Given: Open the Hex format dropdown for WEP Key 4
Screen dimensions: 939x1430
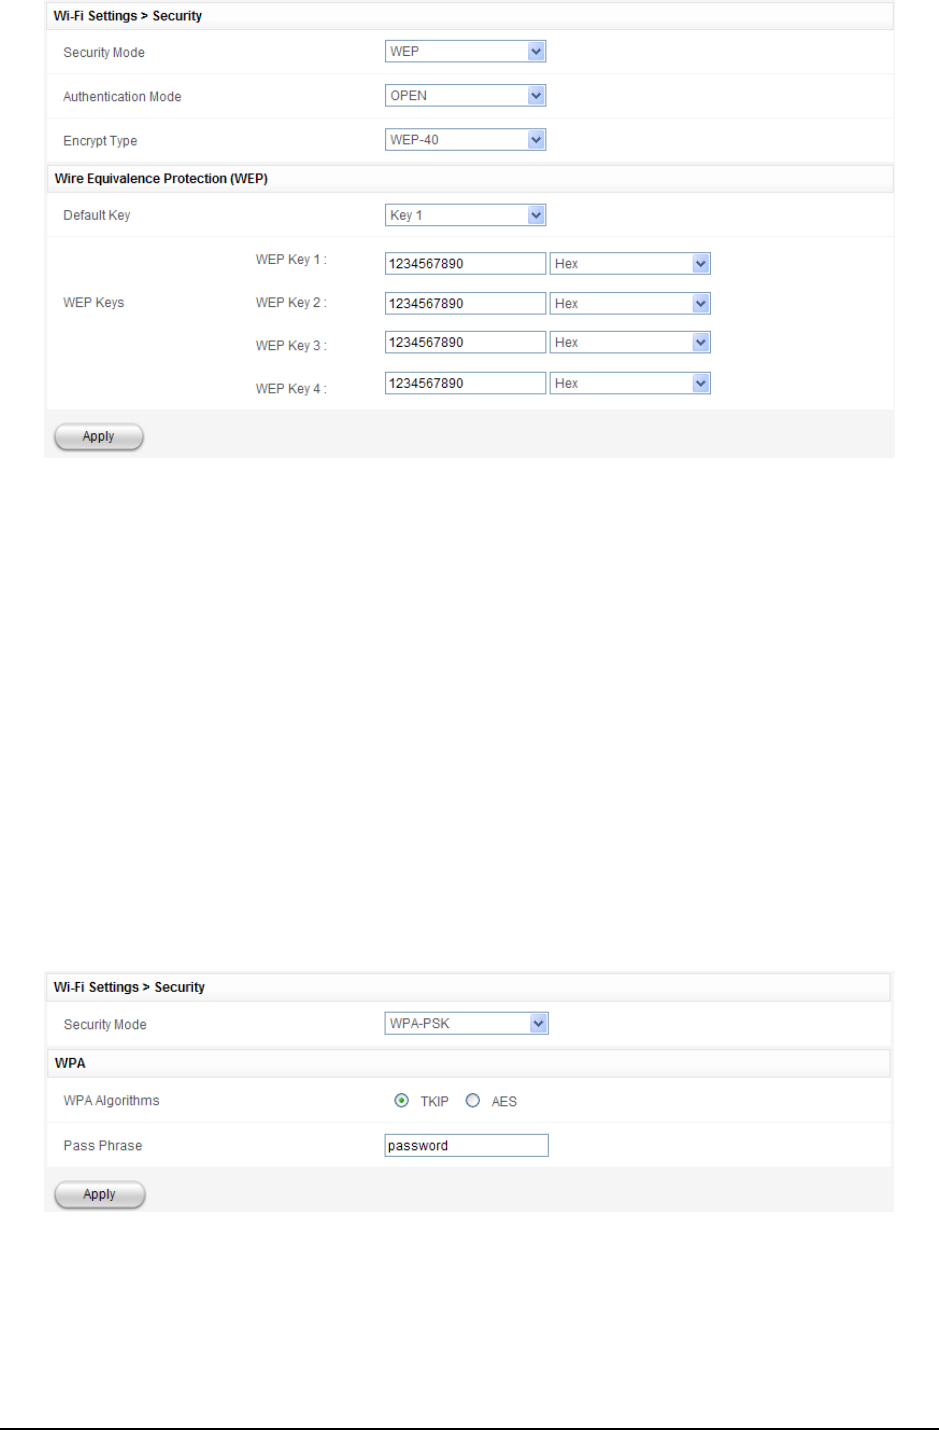Looking at the screenshot, I should [630, 383].
